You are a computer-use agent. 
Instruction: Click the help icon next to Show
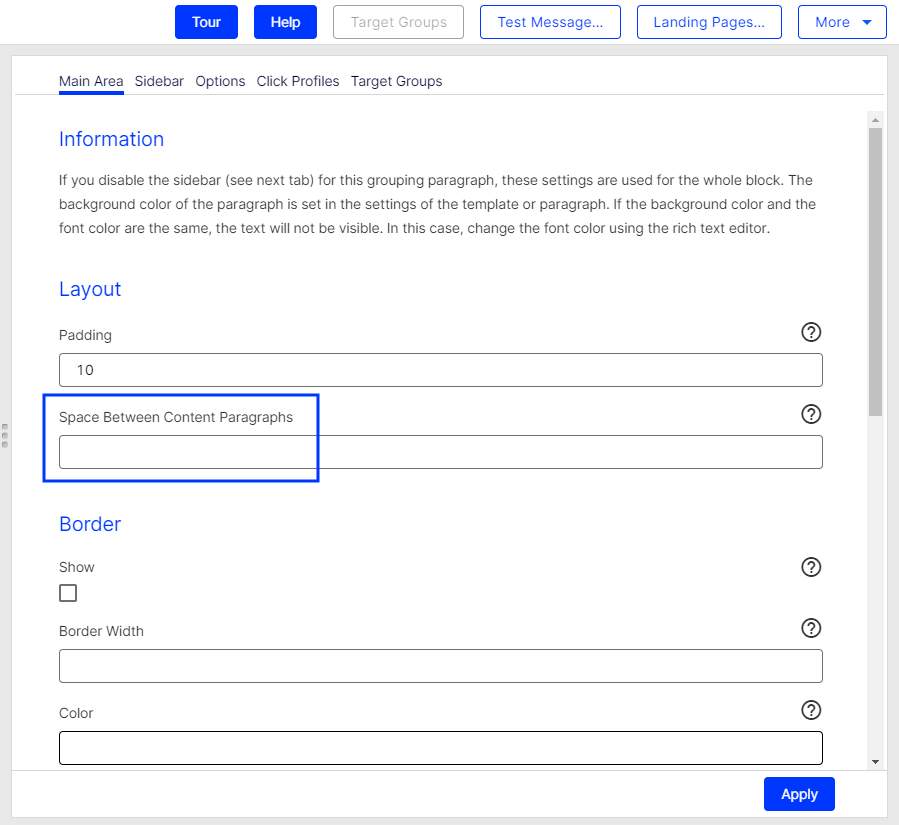pyautogui.click(x=811, y=567)
